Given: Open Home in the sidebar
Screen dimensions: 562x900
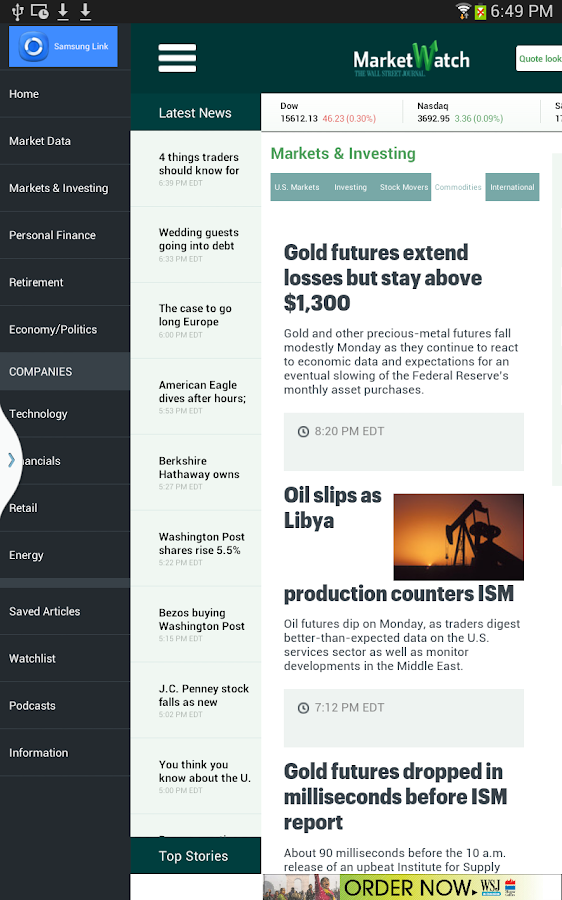Looking at the screenshot, I should pyautogui.click(x=65, y=94).
